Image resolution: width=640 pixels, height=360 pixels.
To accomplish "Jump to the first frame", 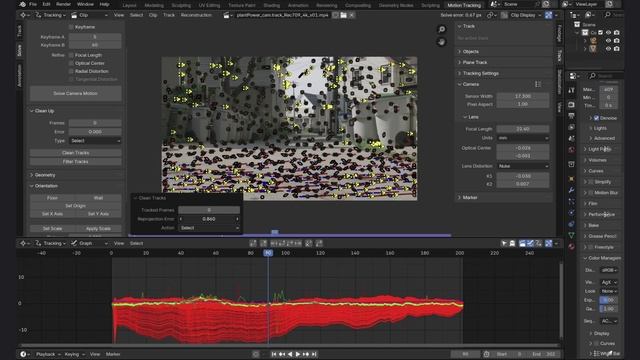I will [x=274, y=354].
